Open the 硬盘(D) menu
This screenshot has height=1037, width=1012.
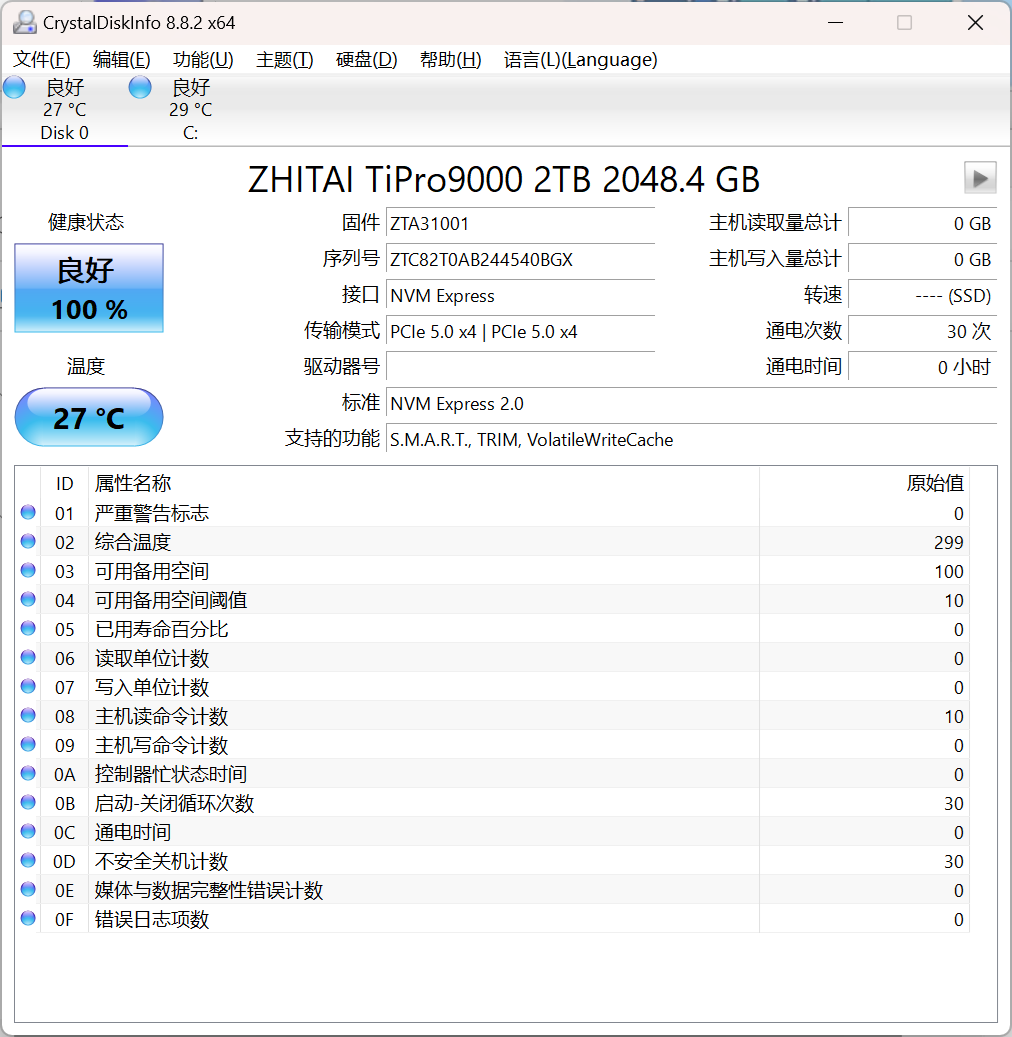(x=366, y=60)
